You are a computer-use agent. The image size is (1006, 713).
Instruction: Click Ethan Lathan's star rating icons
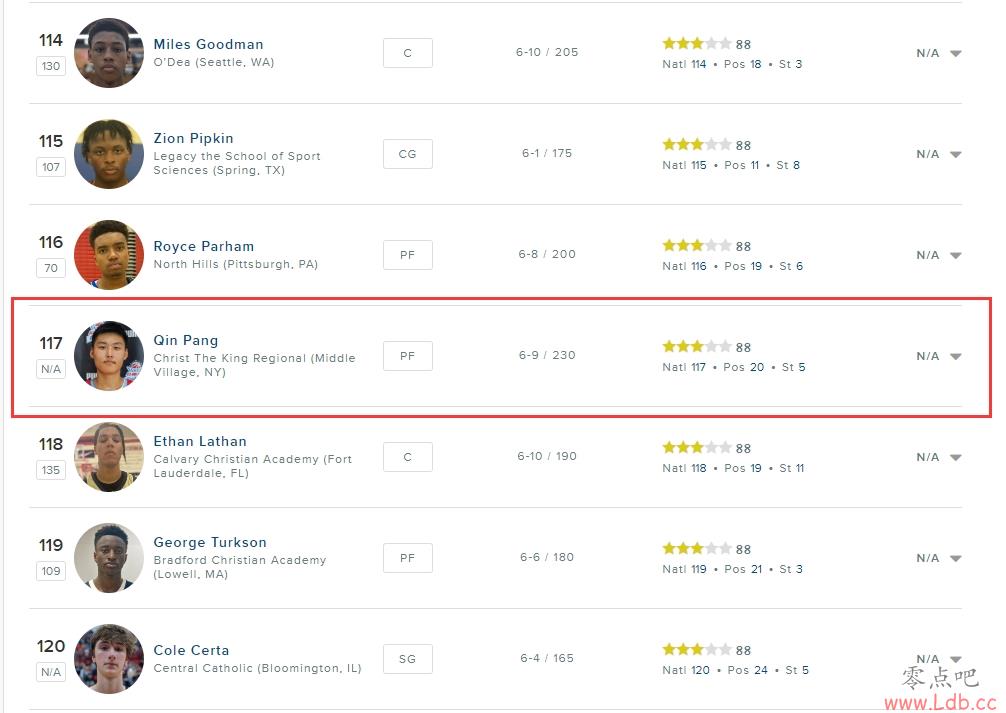[696, 447]
